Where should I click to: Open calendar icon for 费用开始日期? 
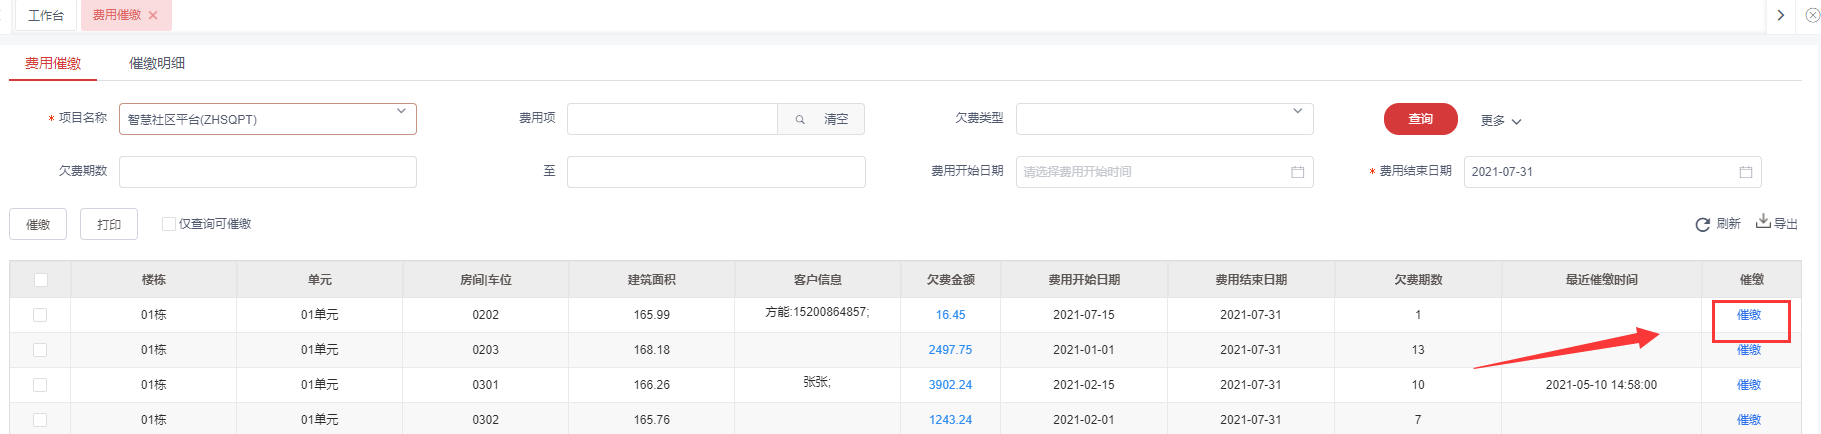click(x=1297, y=172)
